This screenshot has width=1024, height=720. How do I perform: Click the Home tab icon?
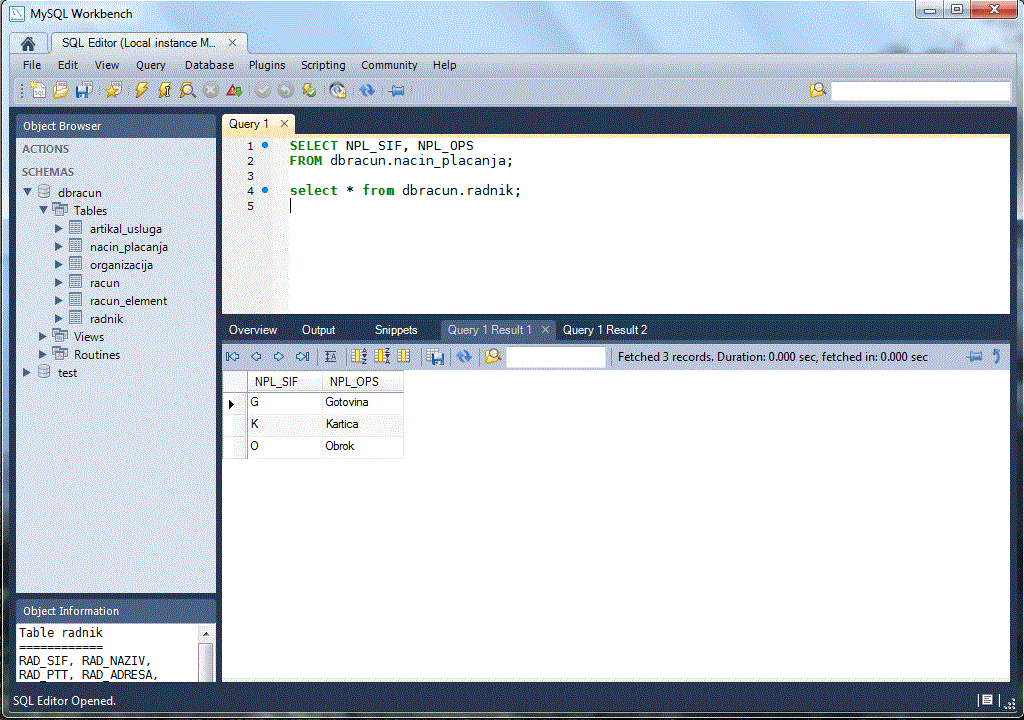(28, 44)
